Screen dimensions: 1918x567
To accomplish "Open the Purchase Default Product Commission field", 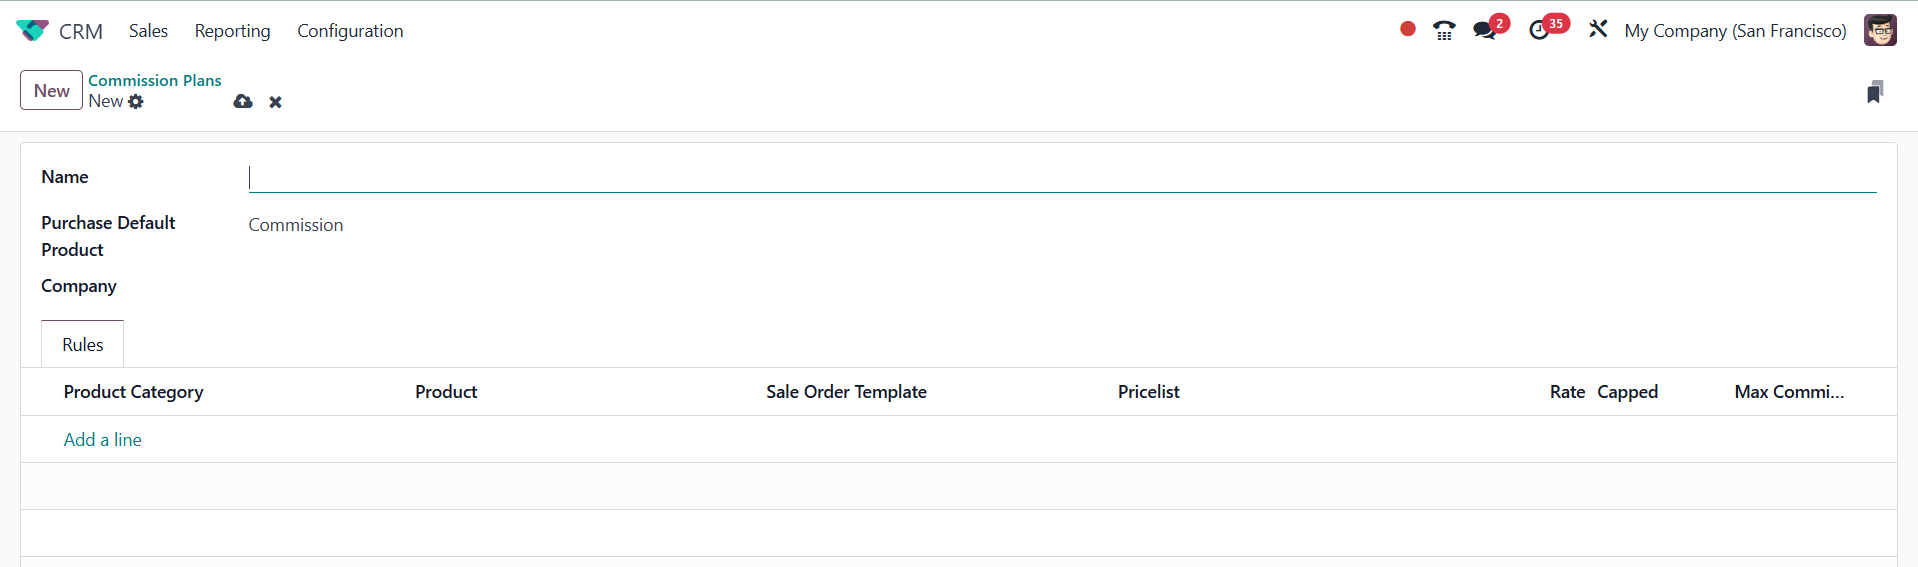I will 296,225.
